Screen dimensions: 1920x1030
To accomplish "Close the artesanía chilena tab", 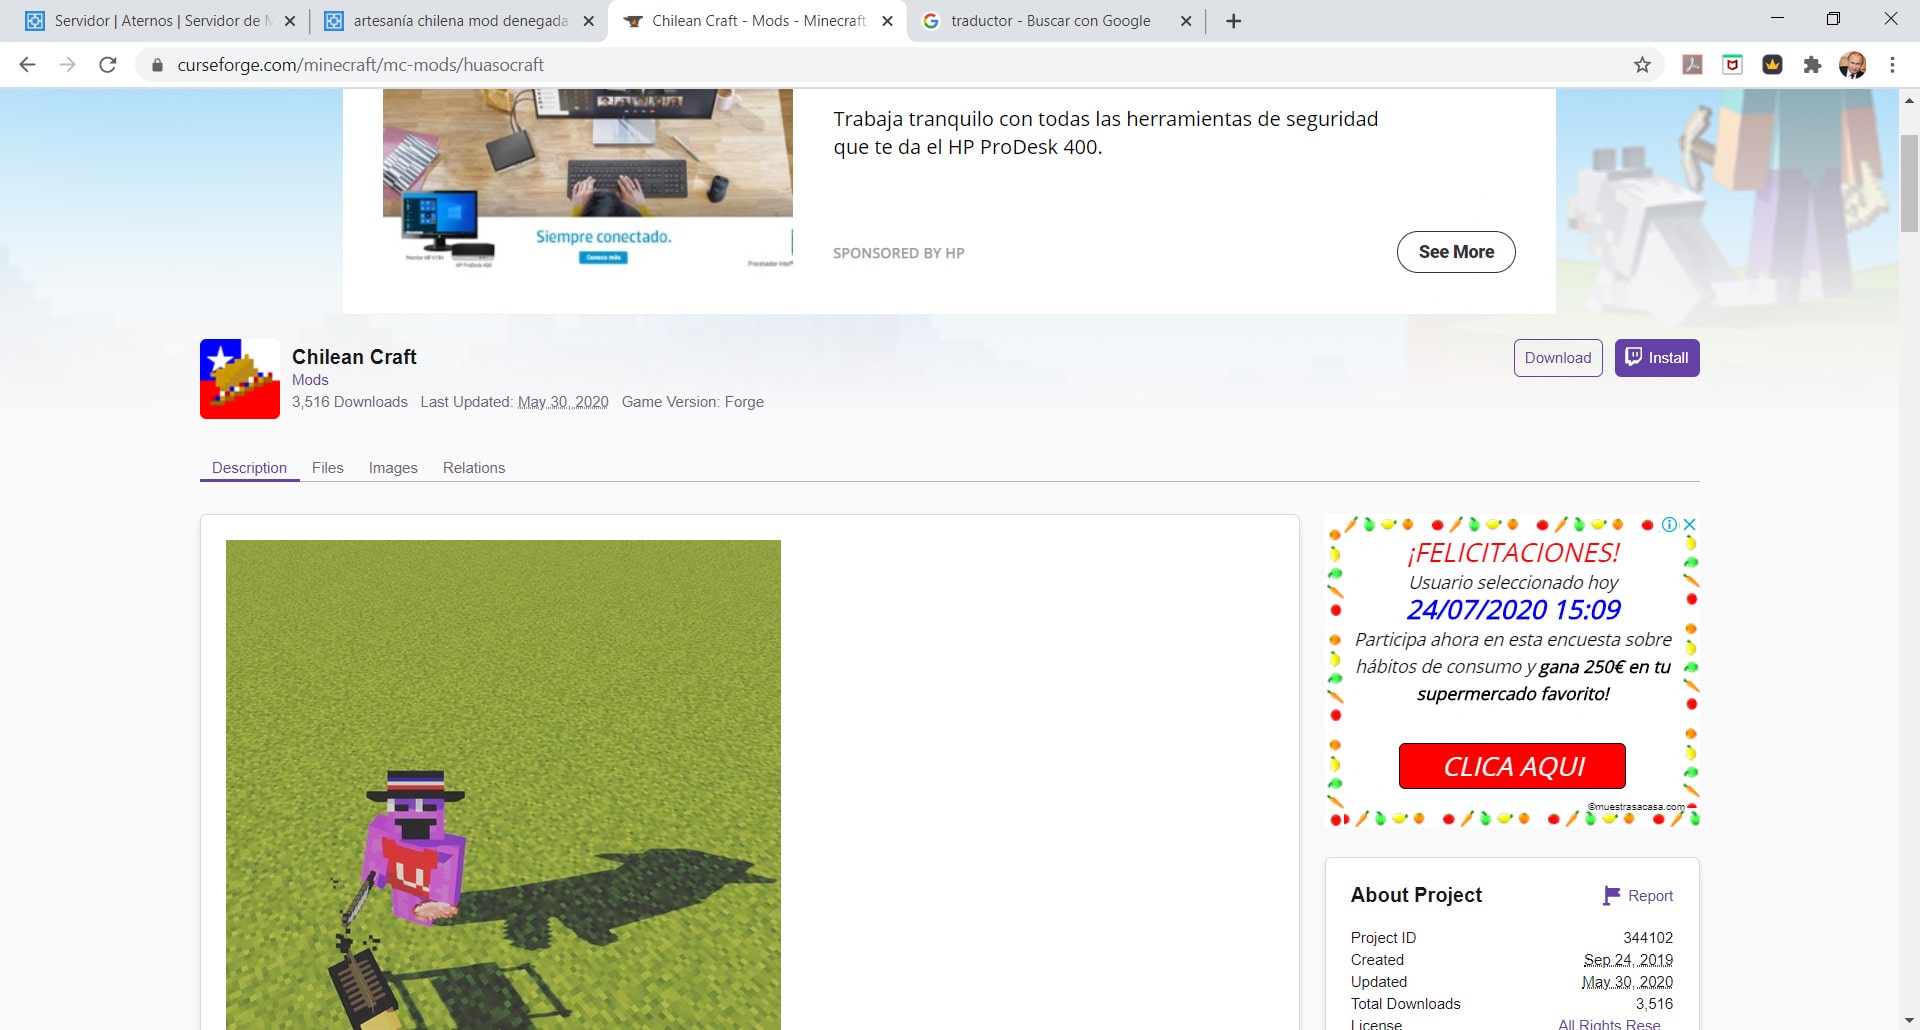I will [x=589, y=21].
